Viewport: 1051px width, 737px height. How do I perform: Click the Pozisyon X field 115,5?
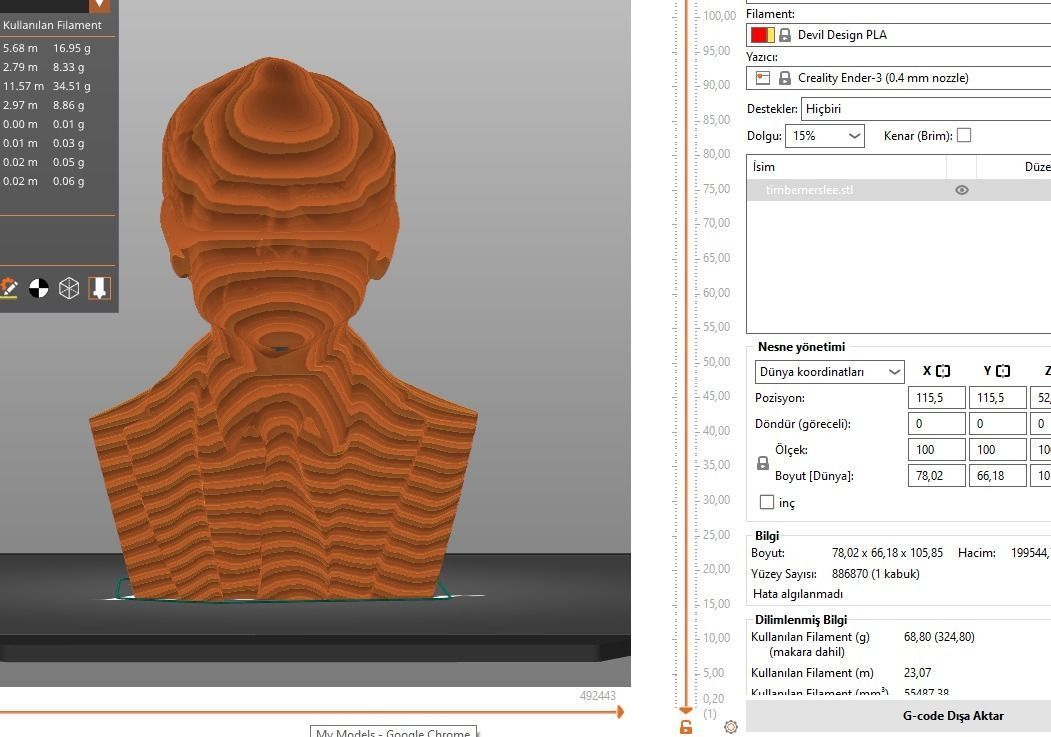[x=936, y=398]
